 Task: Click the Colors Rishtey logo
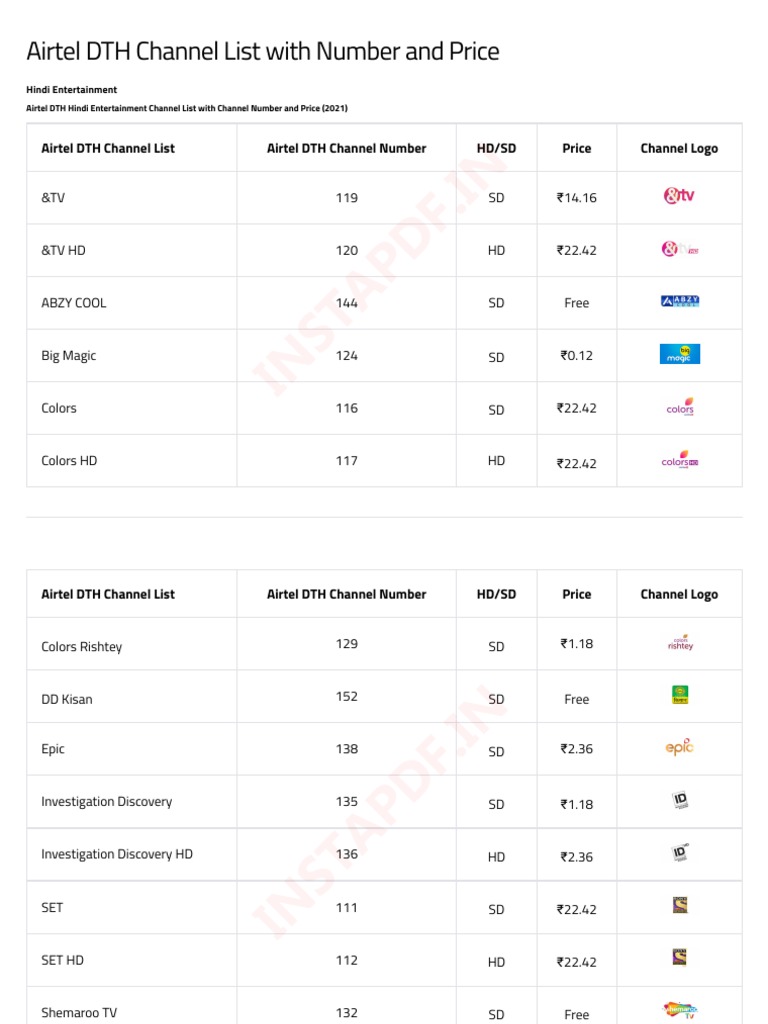point(679,643)
